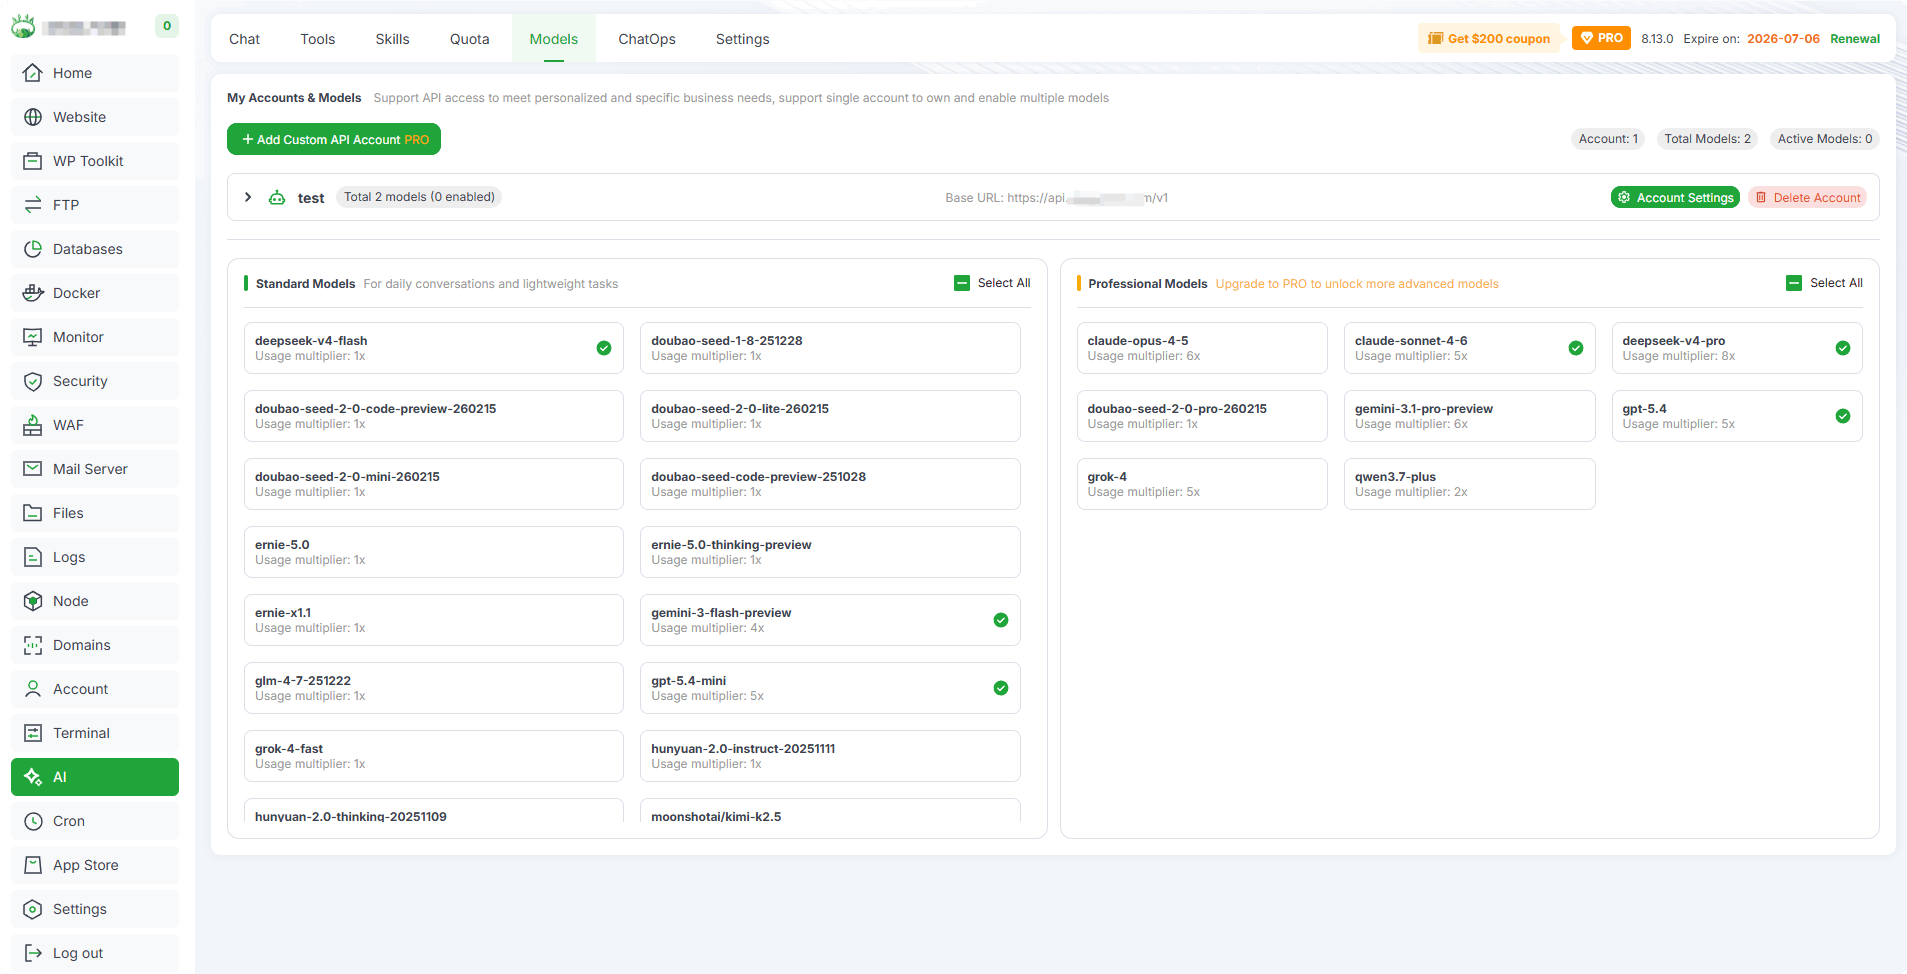Image resolution: width=1907 pixels, height=974 pixels.
Task: Click the 'Account: 1' counter
Action: tap(1608, 139)
